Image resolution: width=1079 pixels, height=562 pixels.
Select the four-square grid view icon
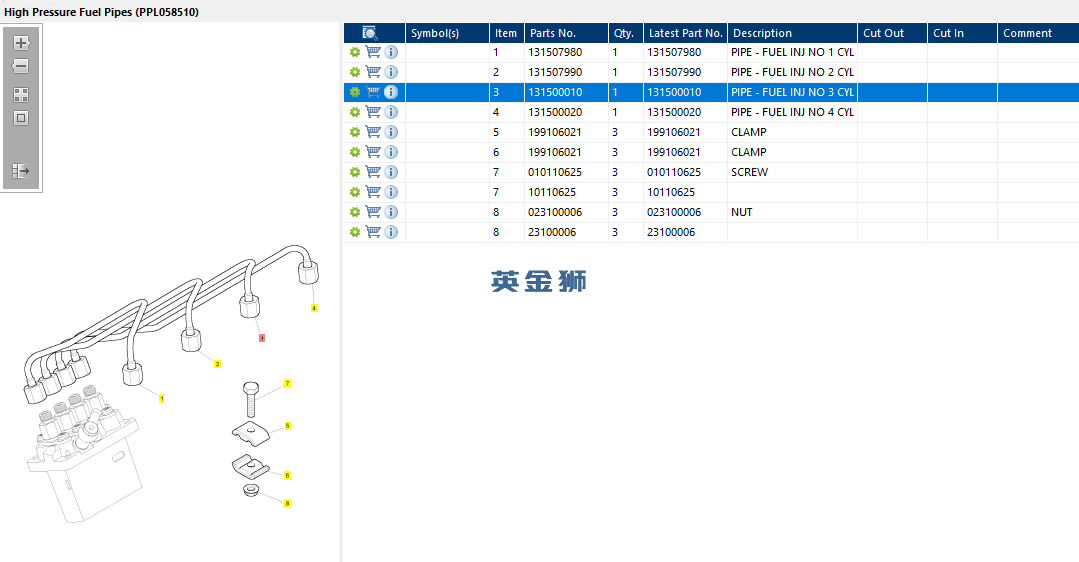point(21,95)
